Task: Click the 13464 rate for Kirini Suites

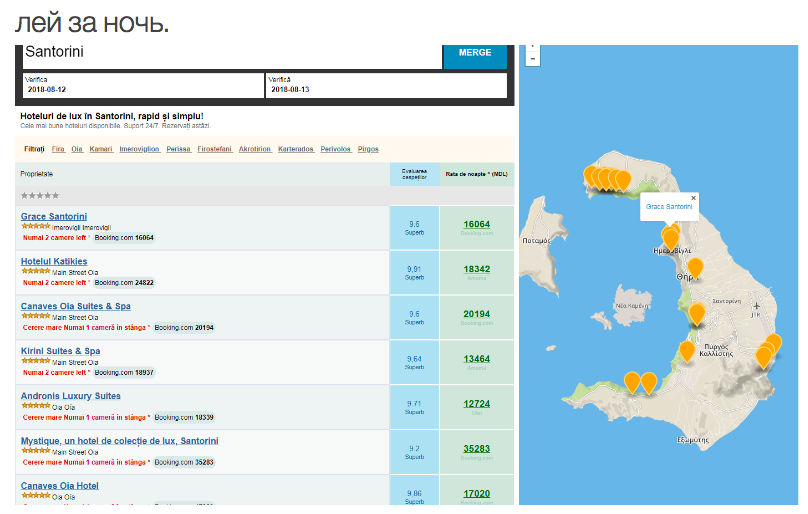Action: (x=477, y=359)
